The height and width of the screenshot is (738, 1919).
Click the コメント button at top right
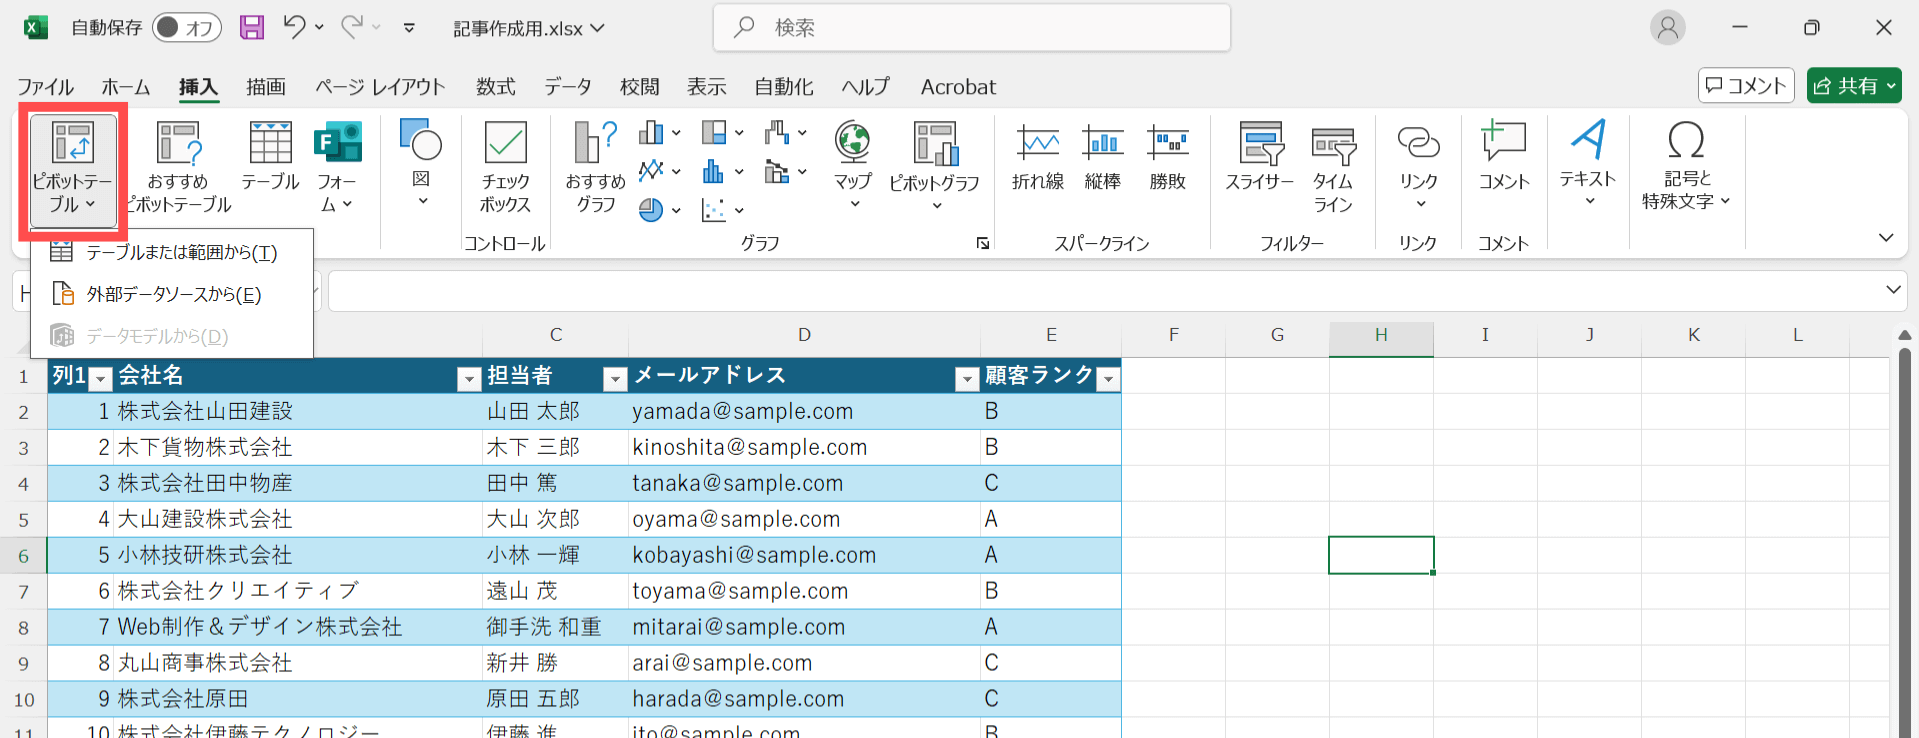coord(1746,86)
